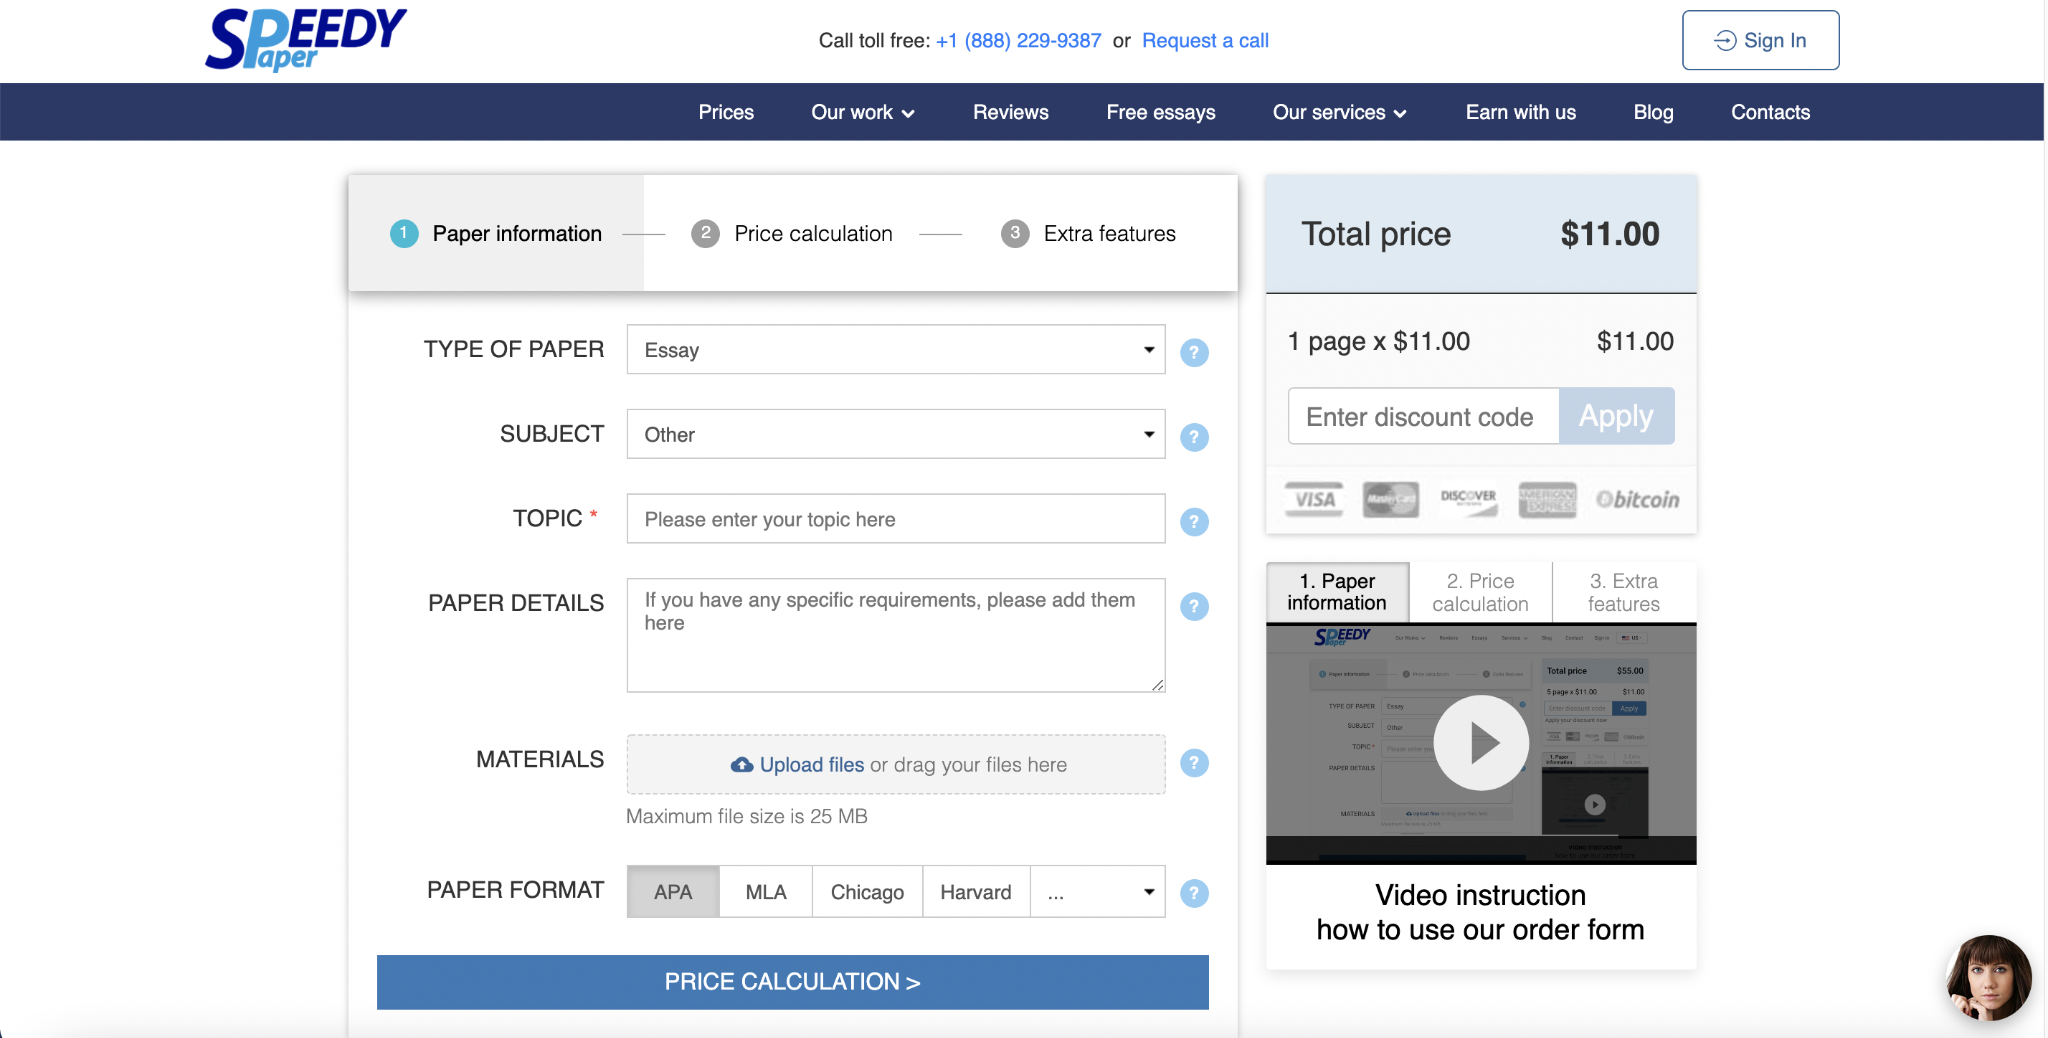The image size is (2048, 1038).
Task: Show 3. Extra features video tab
Action: coord(1624,592)
